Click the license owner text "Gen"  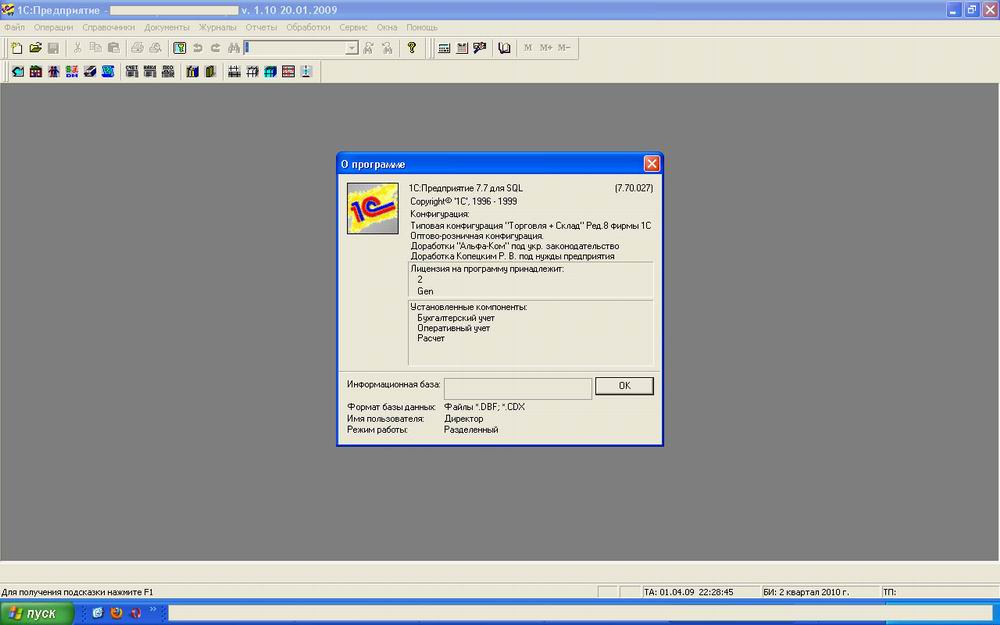click(425, 291)
